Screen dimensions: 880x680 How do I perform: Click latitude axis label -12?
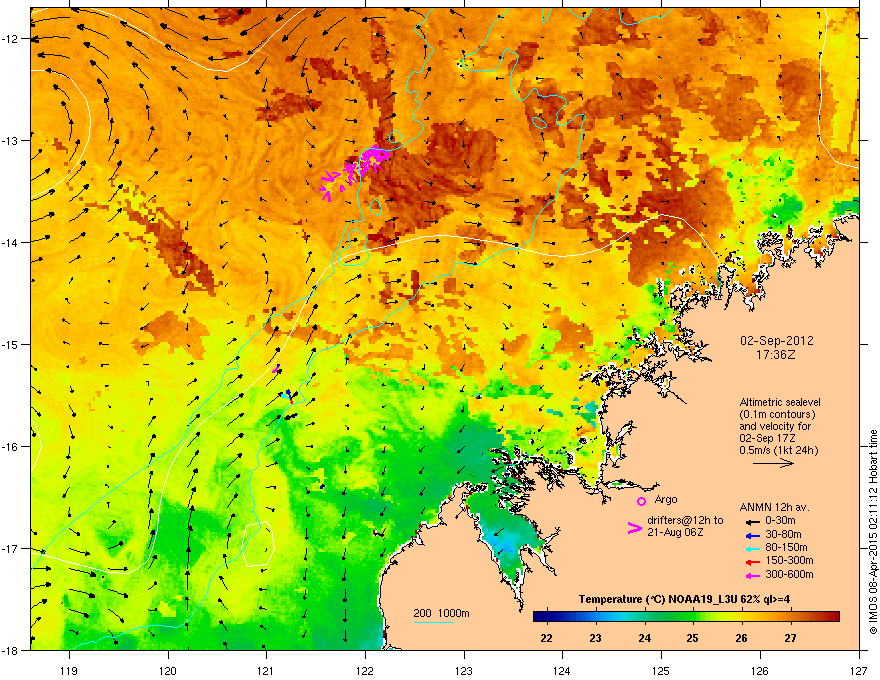[x=11, y=38]
